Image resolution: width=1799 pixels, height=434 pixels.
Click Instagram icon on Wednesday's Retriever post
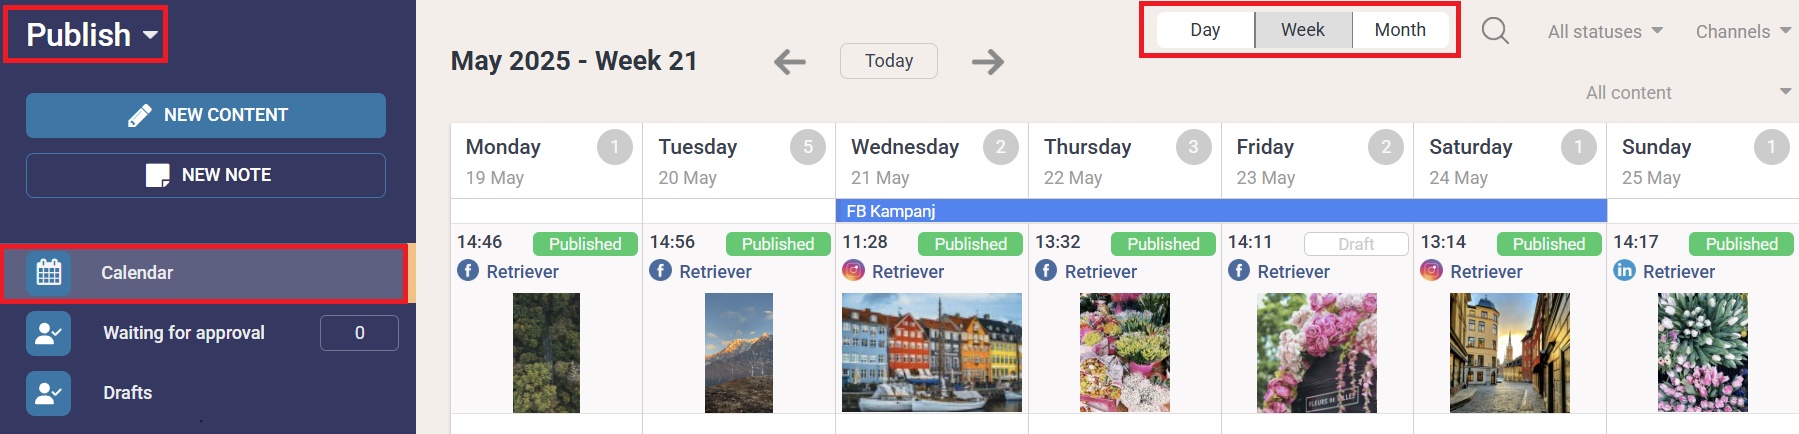(x=853, y=270)
